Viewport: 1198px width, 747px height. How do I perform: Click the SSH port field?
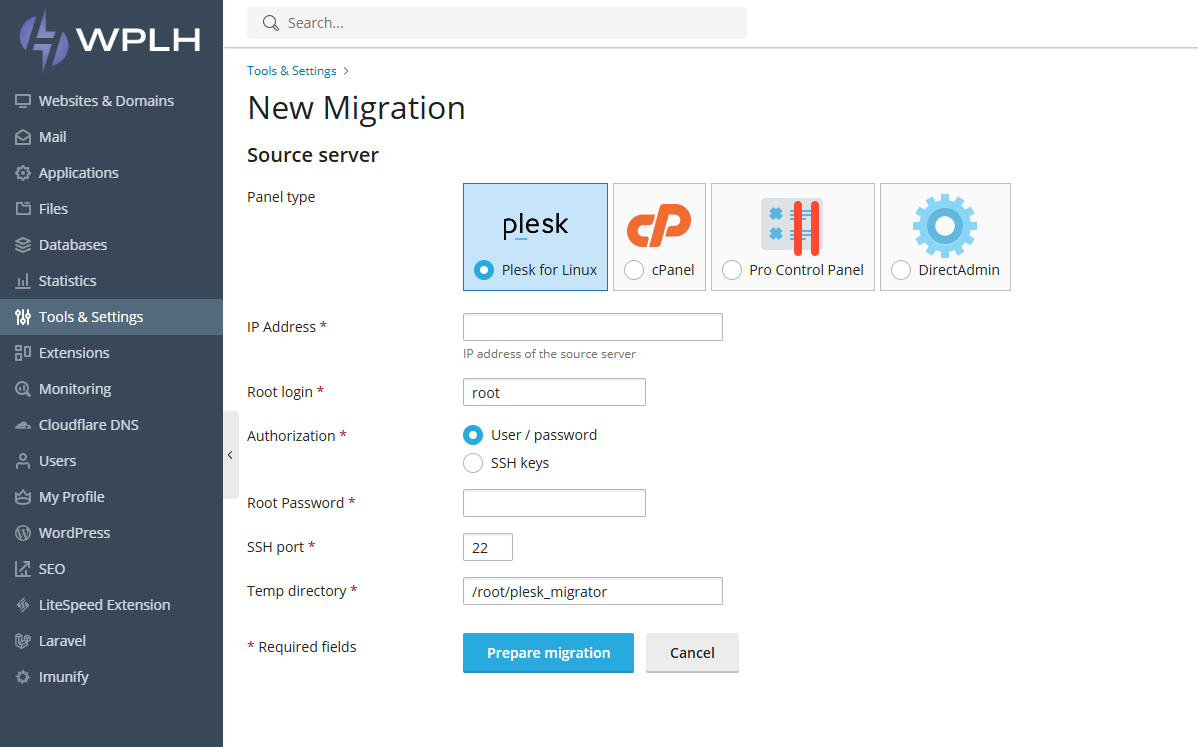487,547
